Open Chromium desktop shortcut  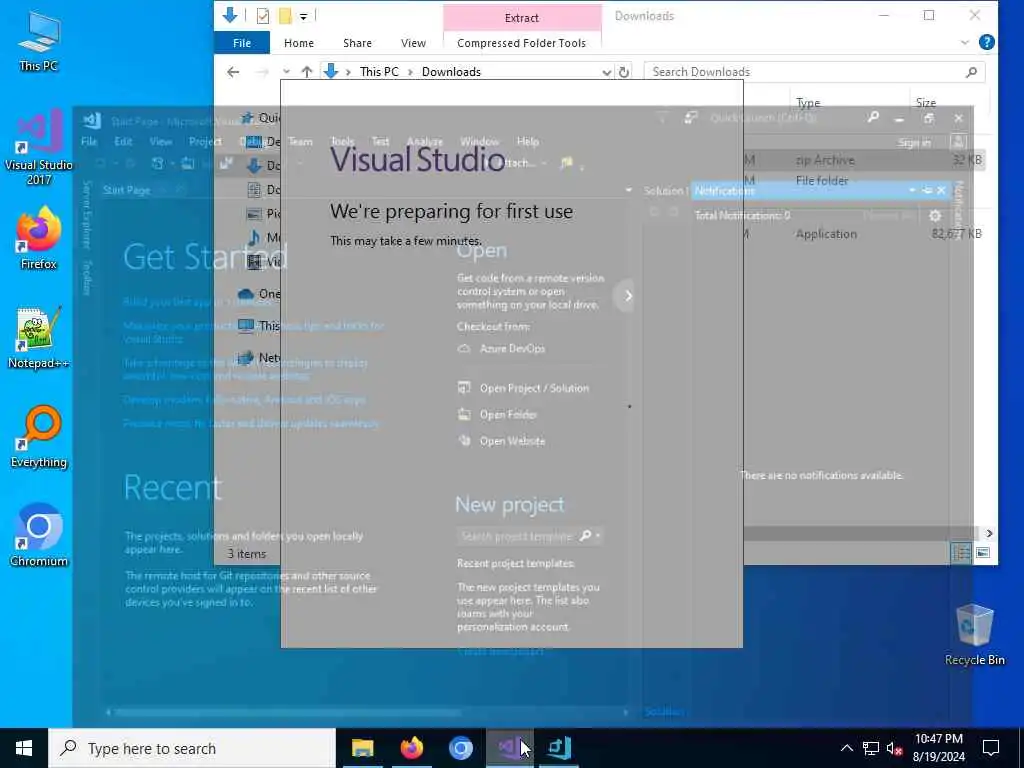(39, 536)
